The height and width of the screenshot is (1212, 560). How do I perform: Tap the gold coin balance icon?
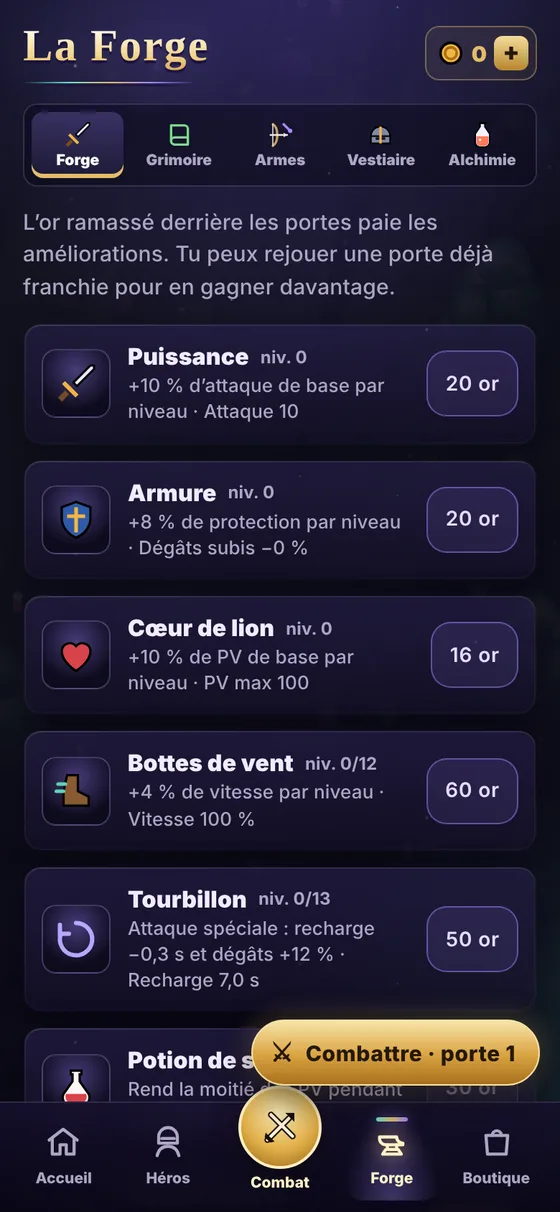[x=451, y=53]
